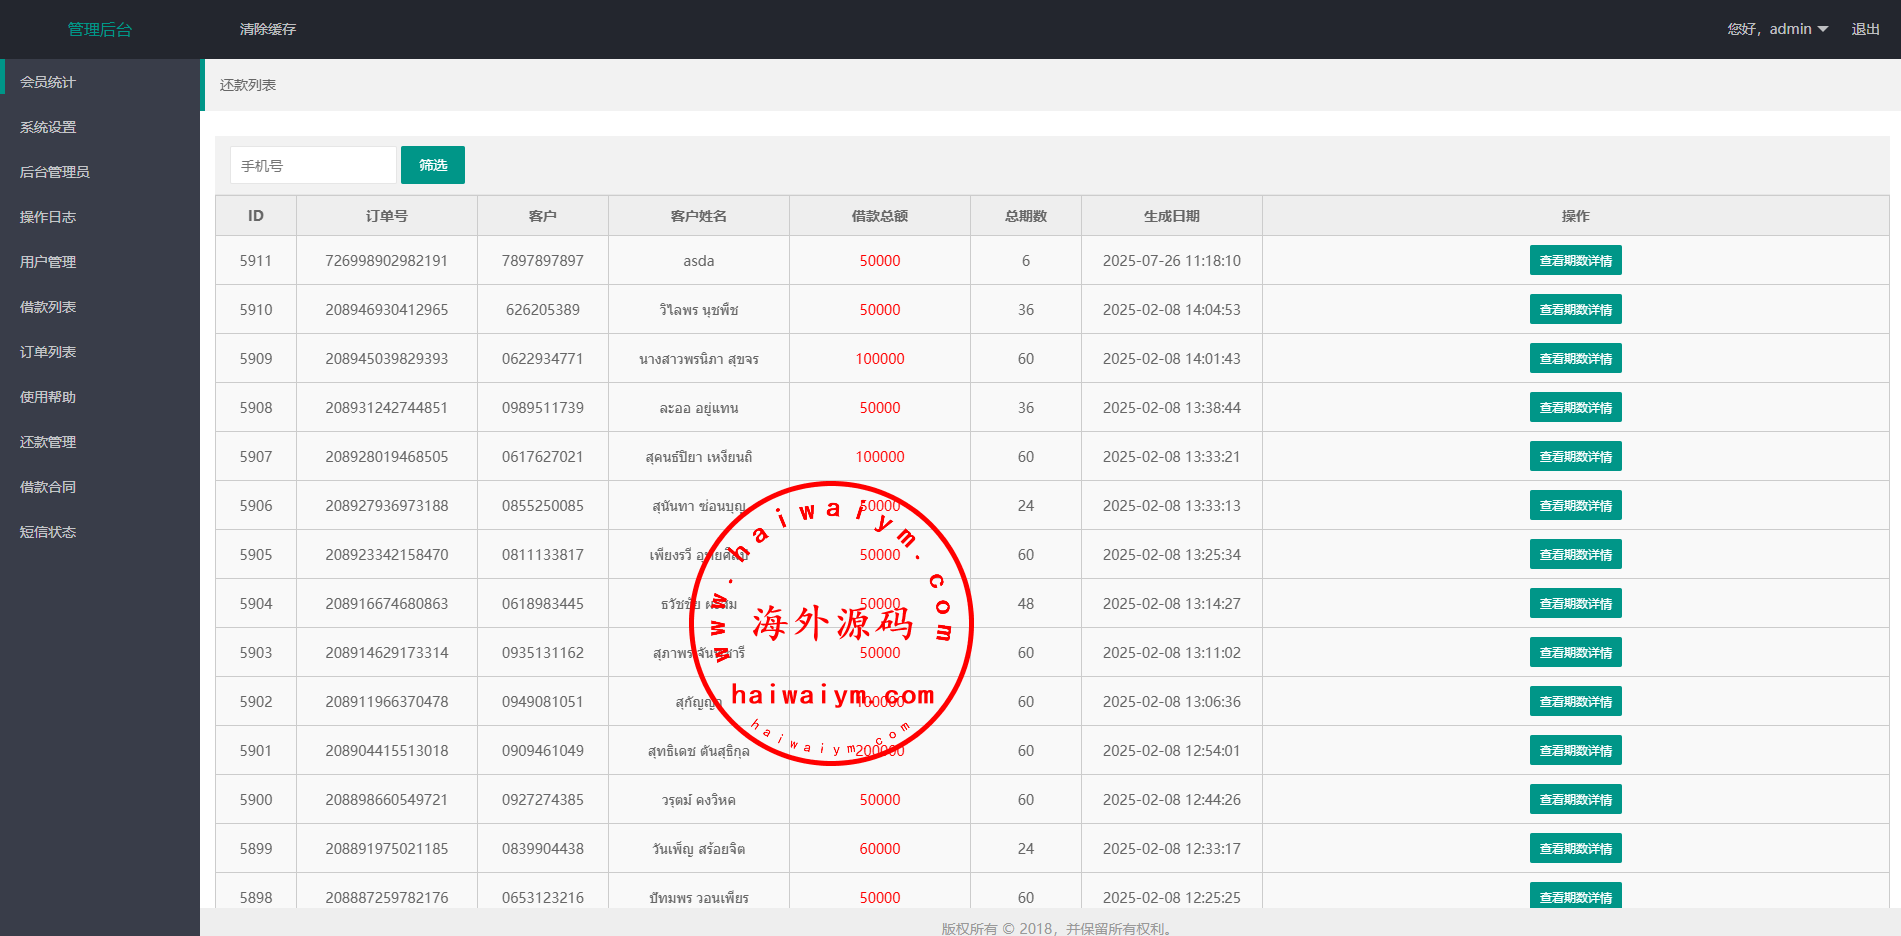Click 清除缓存 in the top bar
The width and height of the screenshot is (1901, 936).
(x=267, y=29)
